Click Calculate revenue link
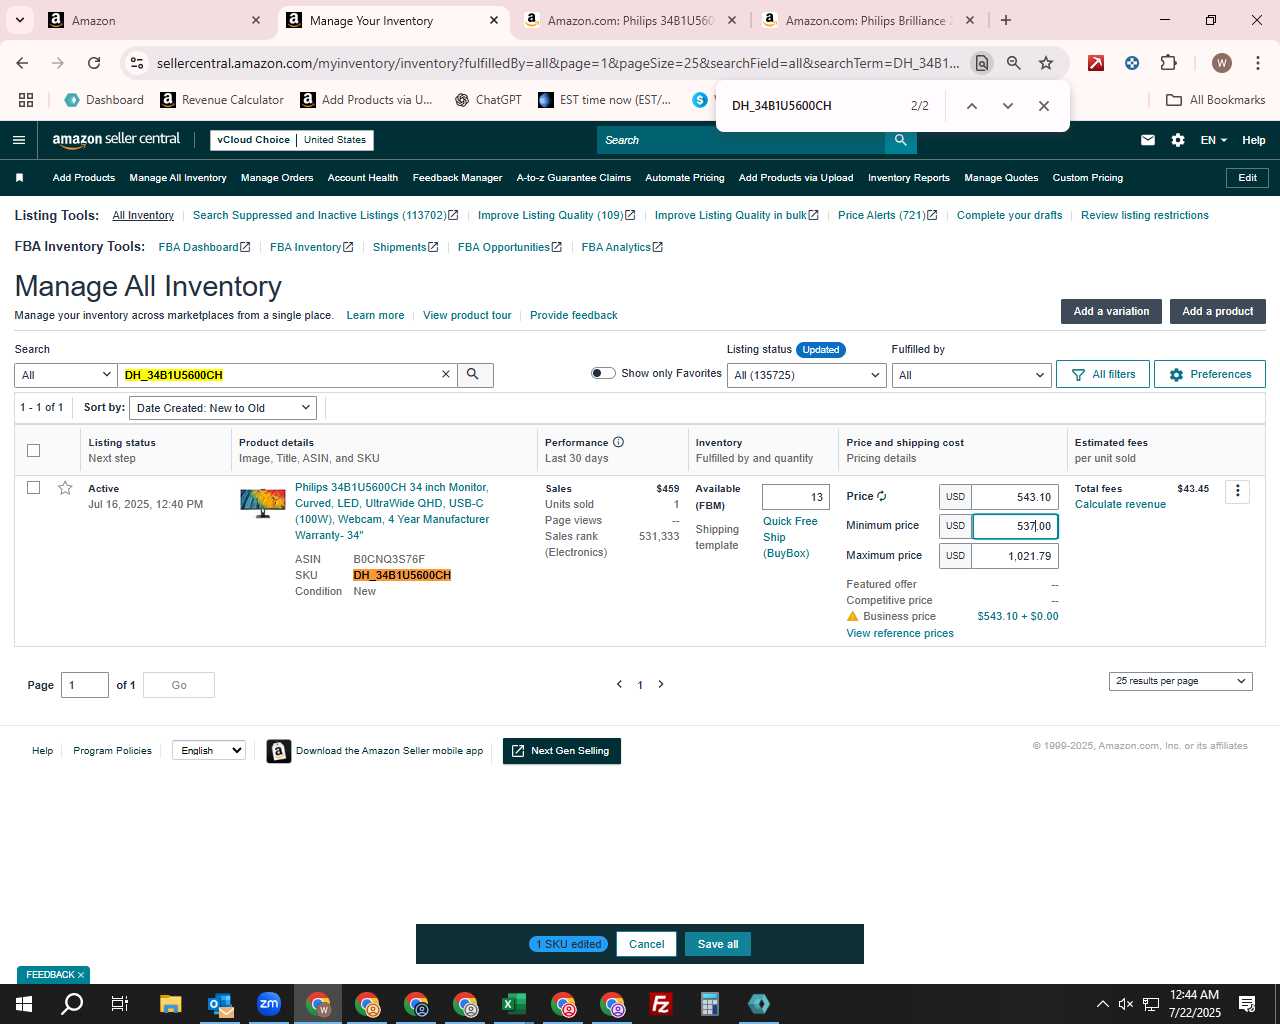 pyautogui.click(x=1120, y=504)
